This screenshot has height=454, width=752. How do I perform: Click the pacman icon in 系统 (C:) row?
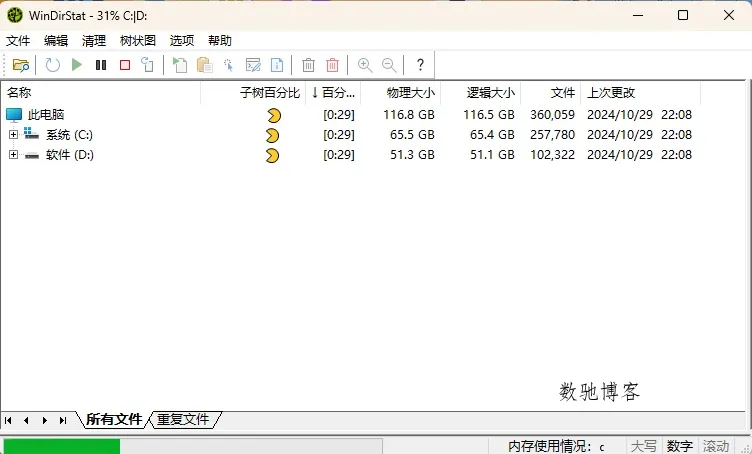coord(272,135)
